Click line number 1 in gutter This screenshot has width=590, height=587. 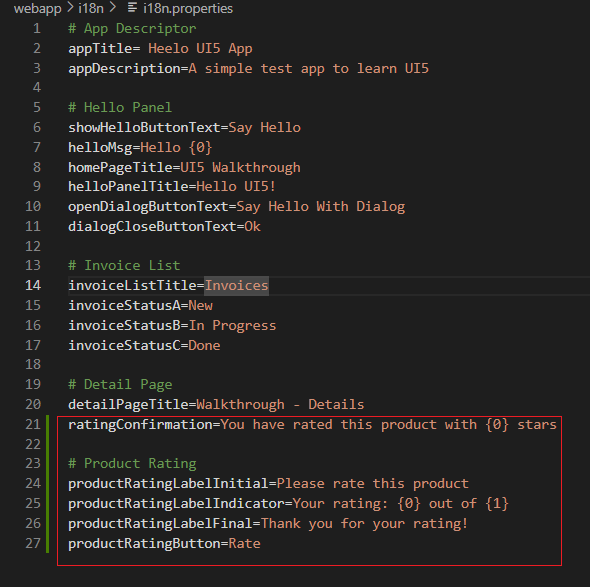36,29
